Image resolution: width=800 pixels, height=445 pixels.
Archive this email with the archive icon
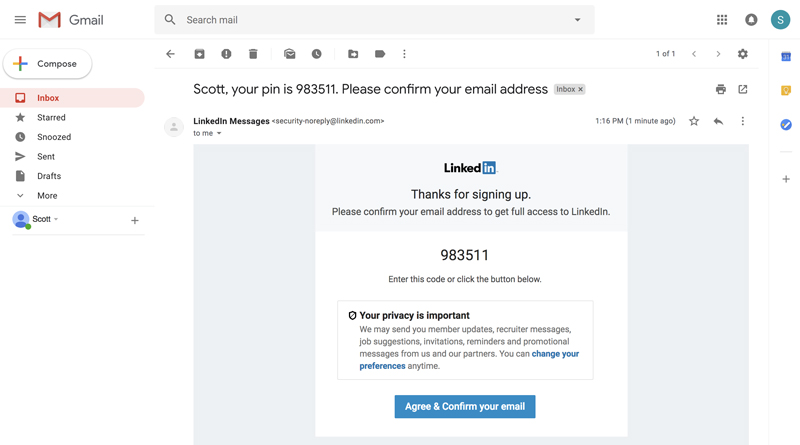tap(199, 54)
